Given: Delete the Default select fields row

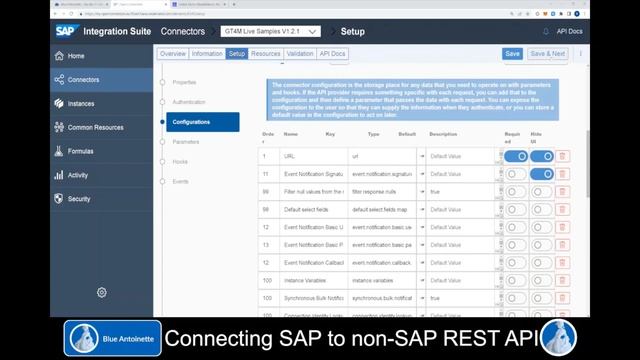Looking at the screenshot, I should click(x=562, y=209).
